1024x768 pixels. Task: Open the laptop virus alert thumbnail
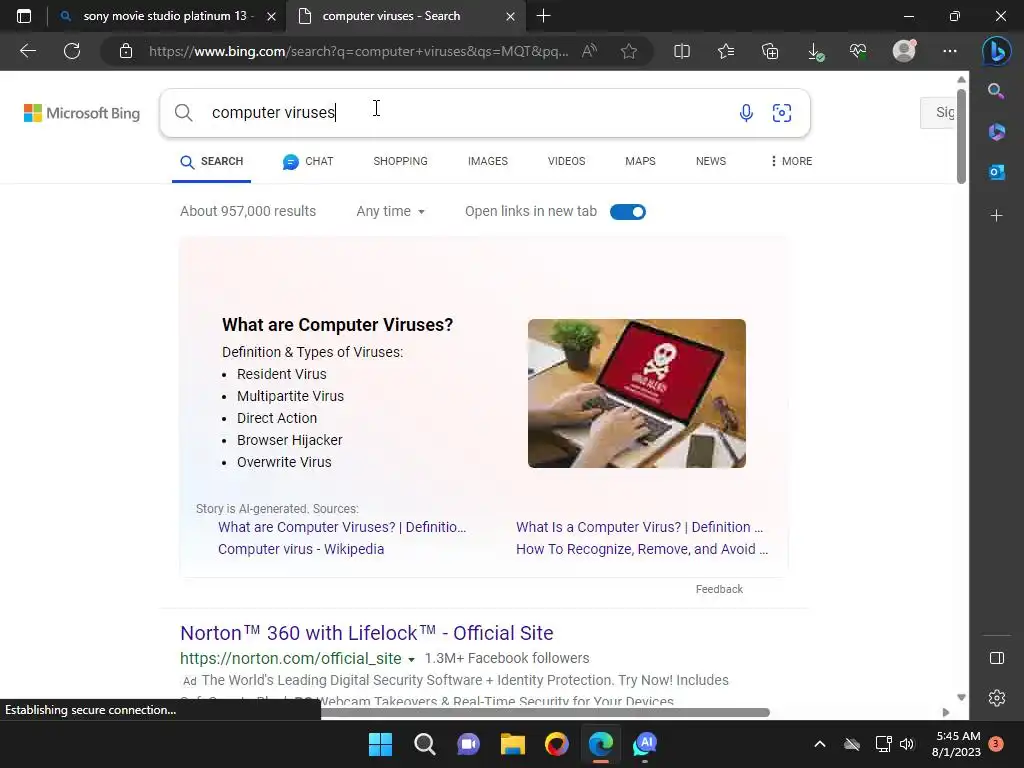[x=637, y=393]
